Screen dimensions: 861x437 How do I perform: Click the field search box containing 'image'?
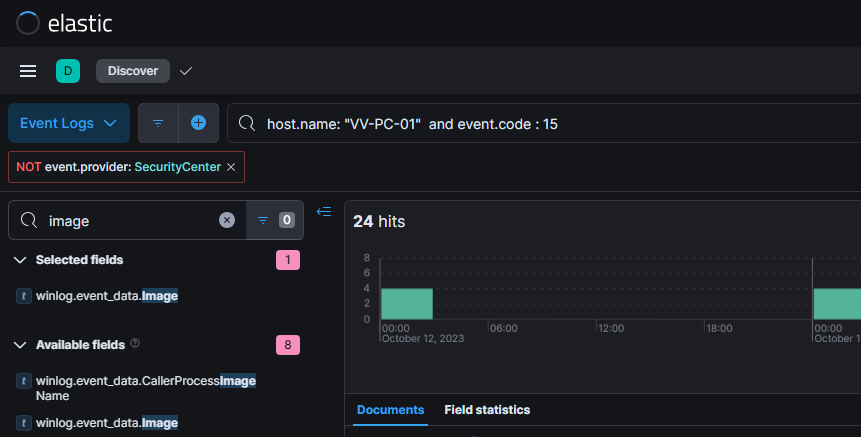pyautogui.click(x=127, y=221)
